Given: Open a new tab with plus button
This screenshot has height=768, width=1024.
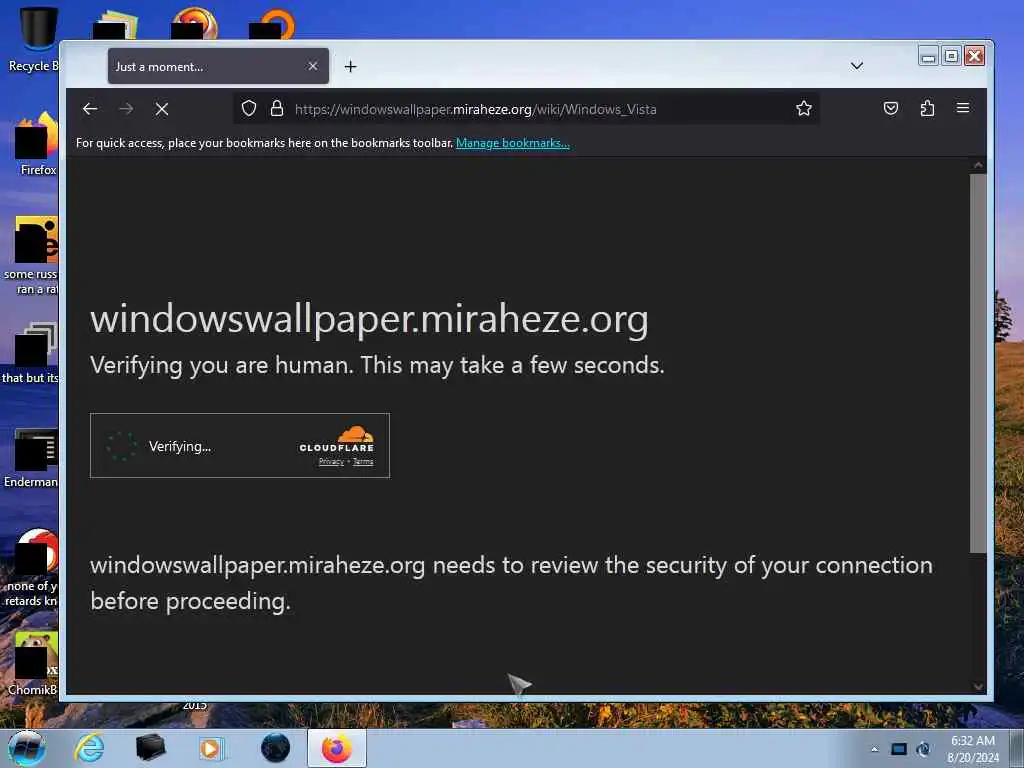Looking at the screenshot, I should (351, 67).
